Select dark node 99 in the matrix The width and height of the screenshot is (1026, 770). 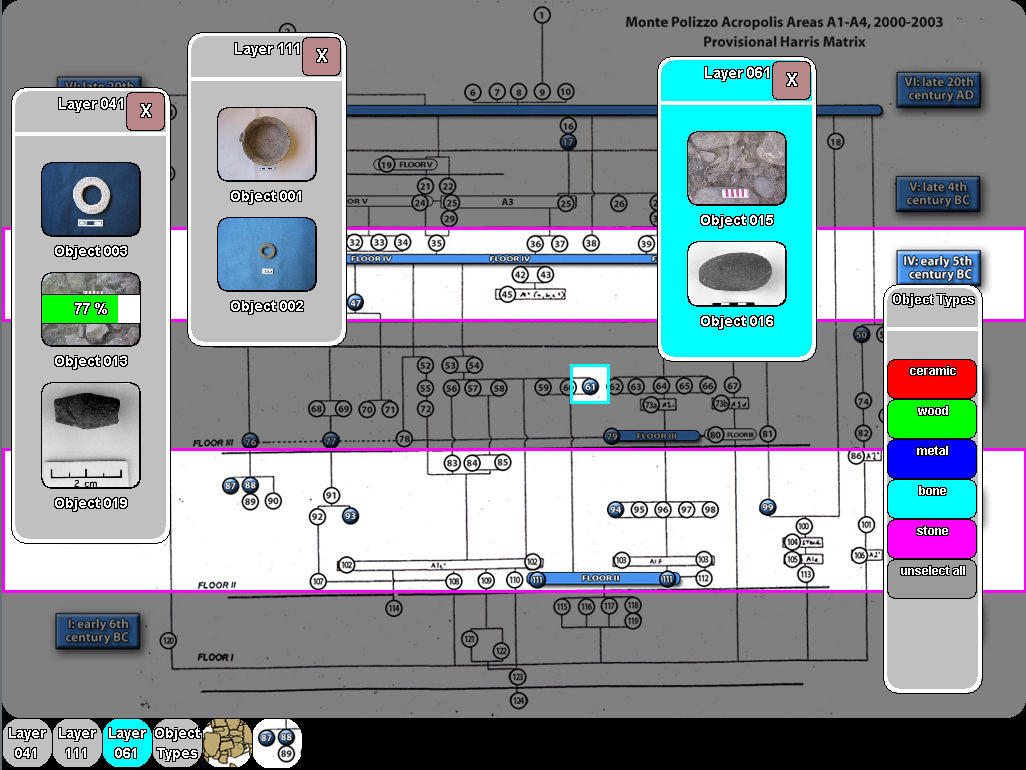pyautogui.click(x=768, y=508)
